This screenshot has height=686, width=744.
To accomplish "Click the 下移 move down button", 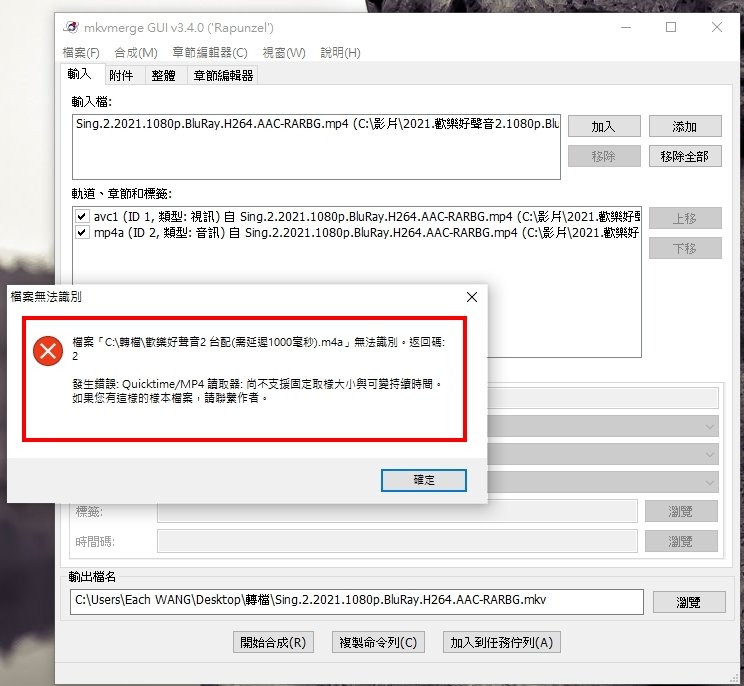I will pyautogui.click(x=685, y=248).
